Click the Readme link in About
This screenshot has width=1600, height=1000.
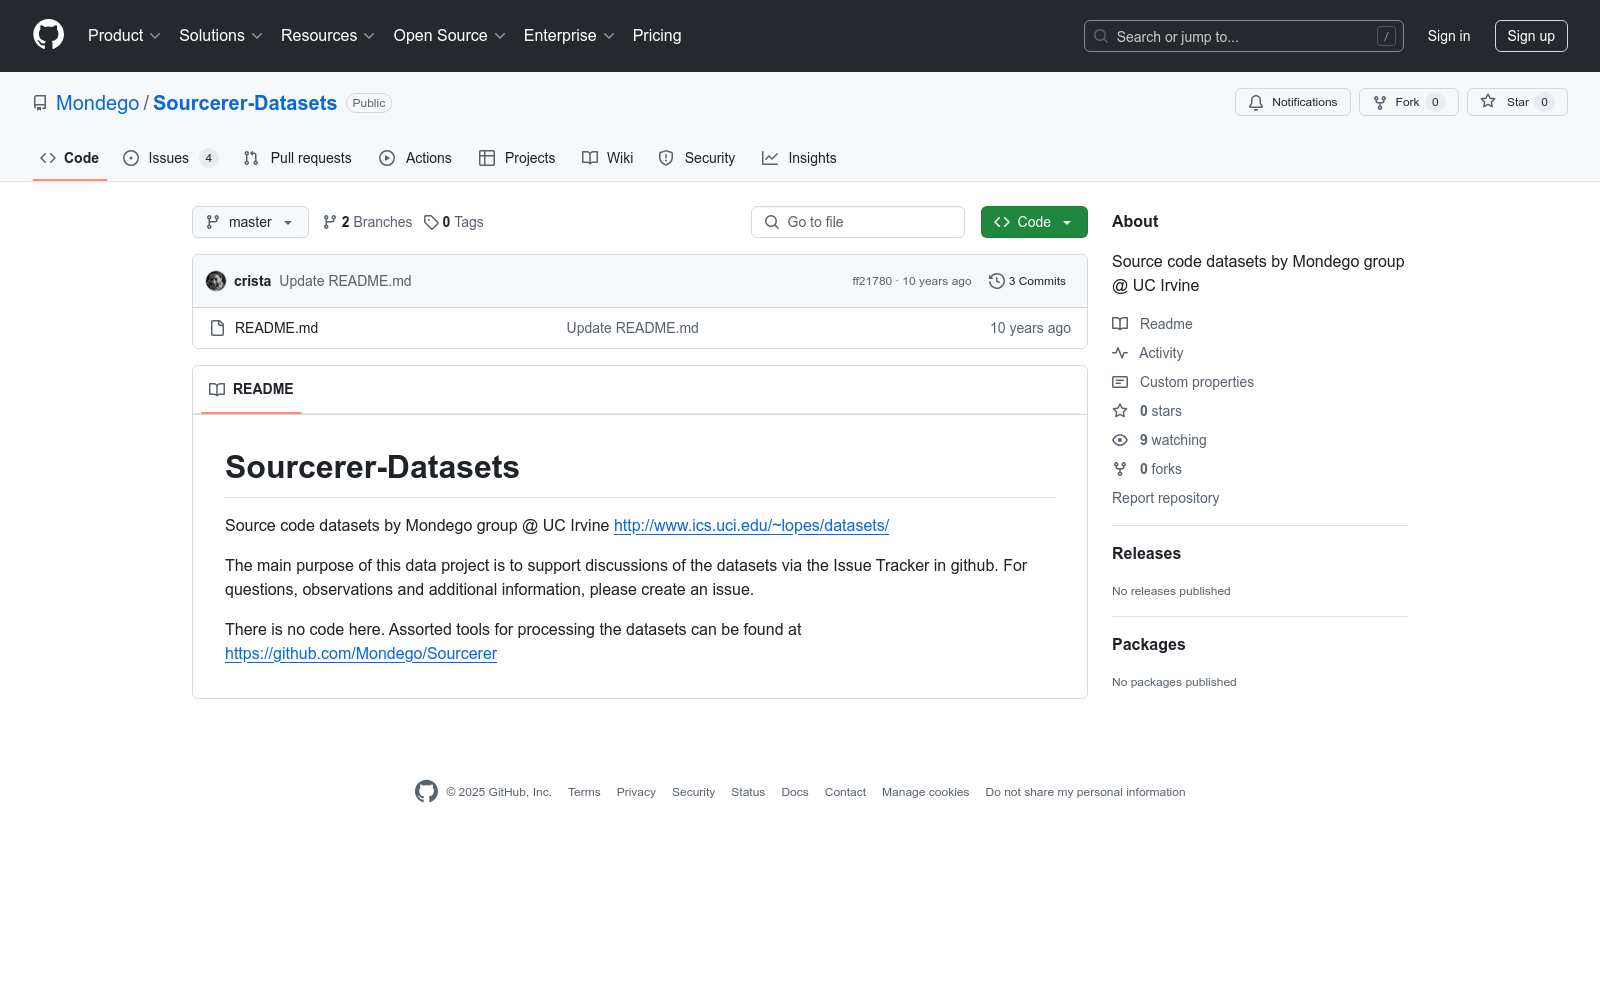coord(1152,324)
